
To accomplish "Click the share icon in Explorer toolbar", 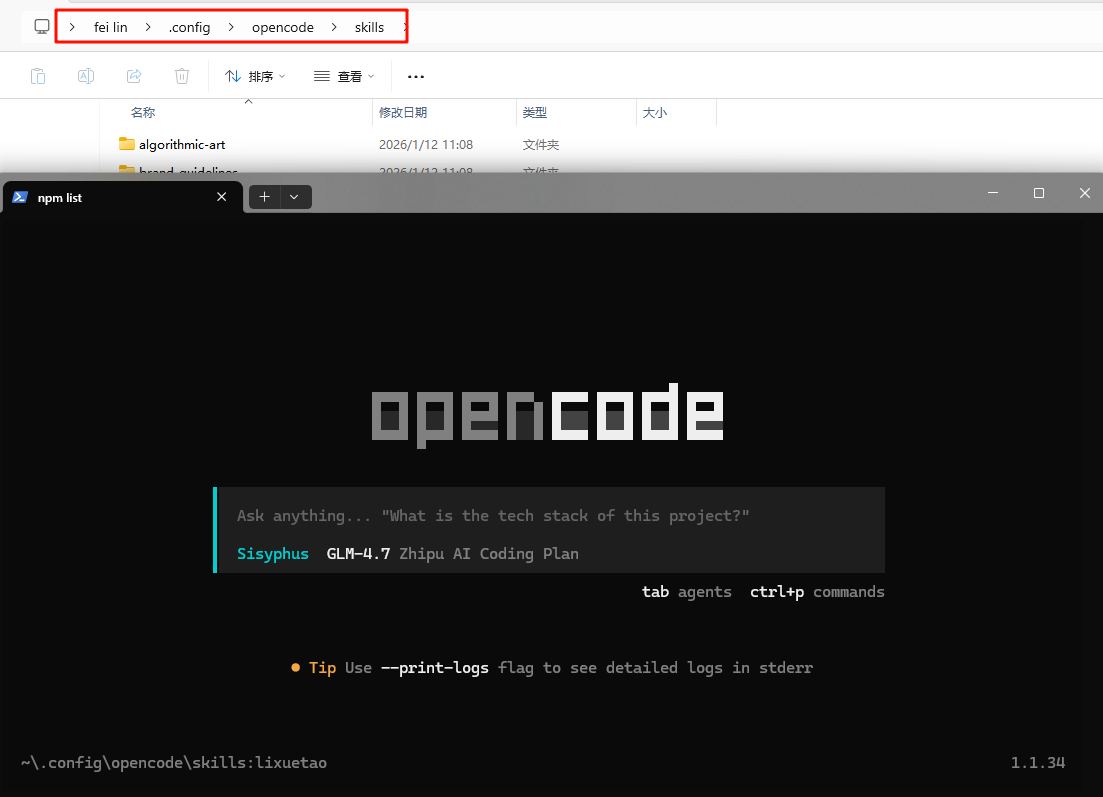I will click(x=134, y=76).
